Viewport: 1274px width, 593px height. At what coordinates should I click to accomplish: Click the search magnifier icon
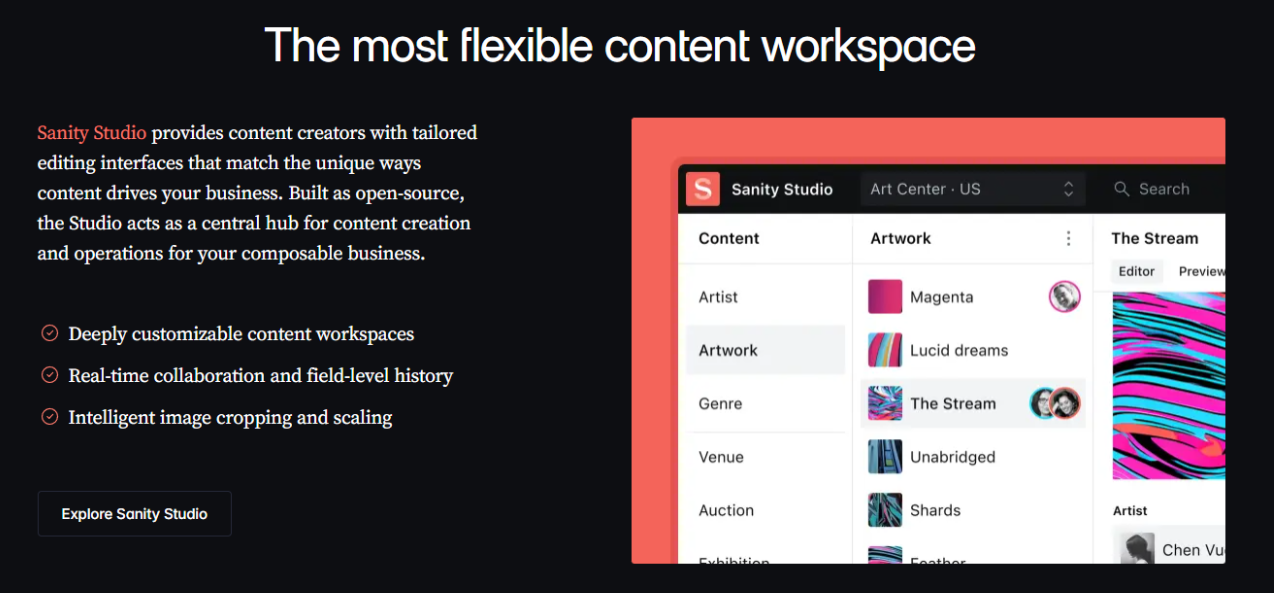[1122, 189]
